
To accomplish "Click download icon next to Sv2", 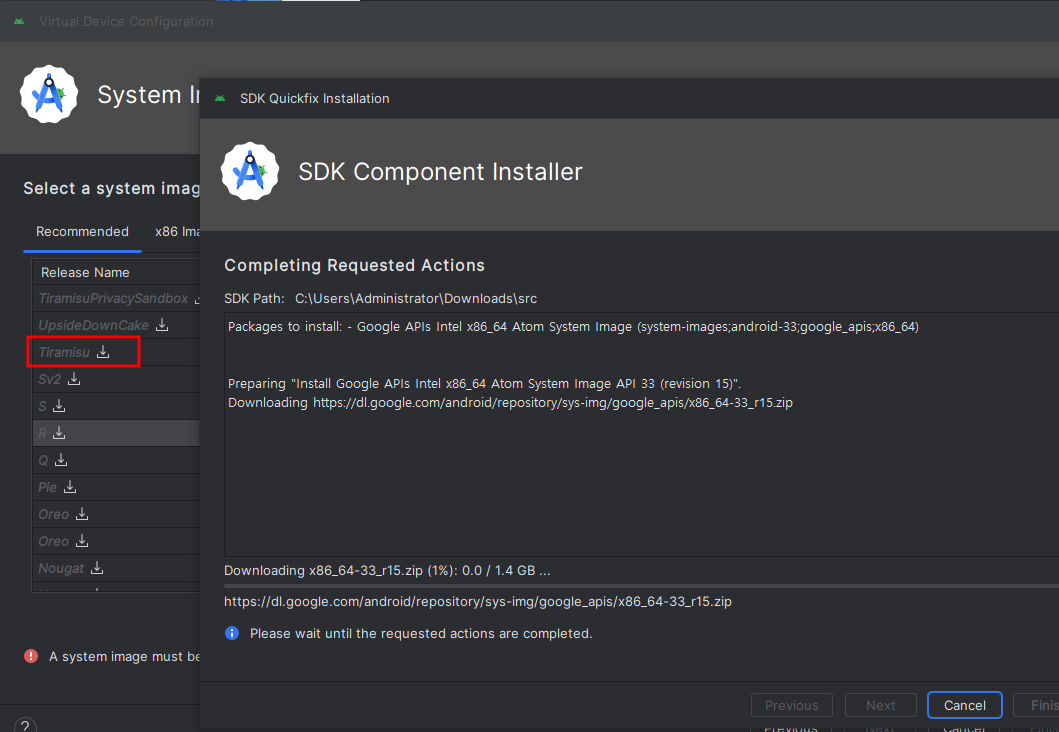I will tap(74, 379).
